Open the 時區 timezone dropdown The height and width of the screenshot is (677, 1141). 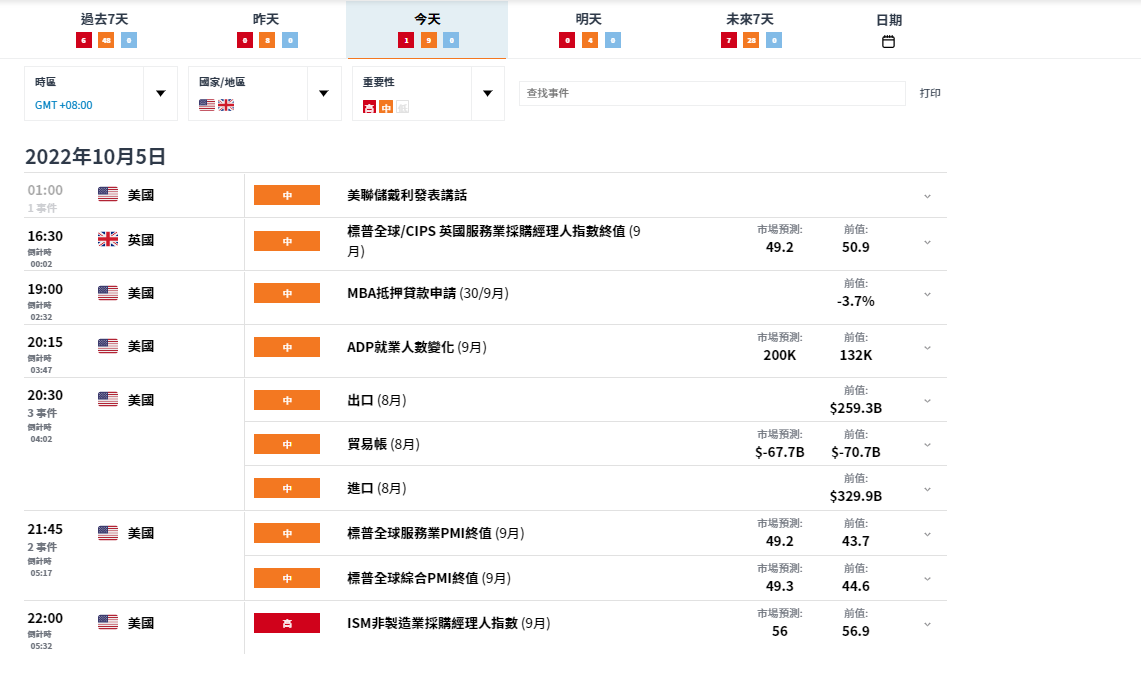coord(160,94)
